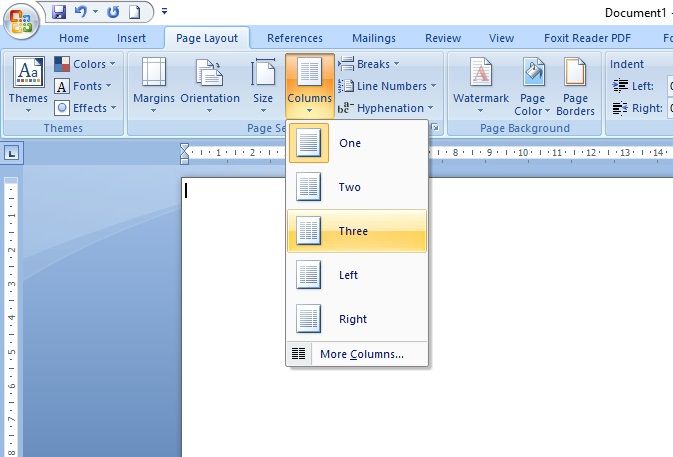Open the Insert tab
Viewport: 673px width, 457px height.
[131, 38]
